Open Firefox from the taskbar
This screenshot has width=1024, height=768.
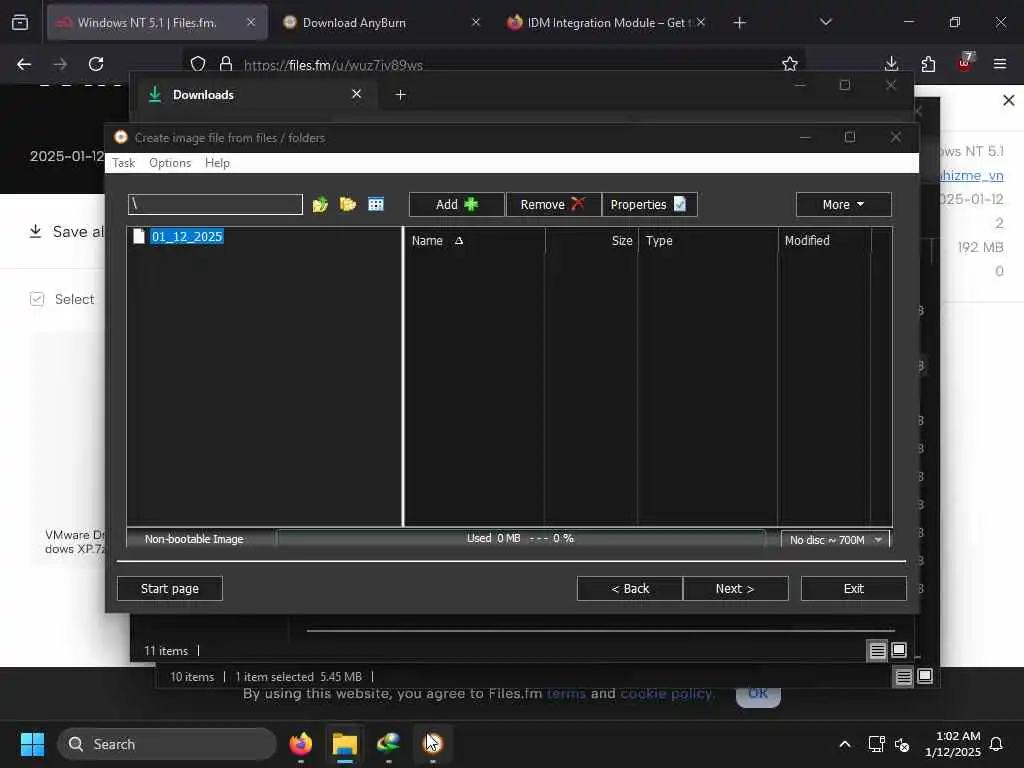point(300,744)
